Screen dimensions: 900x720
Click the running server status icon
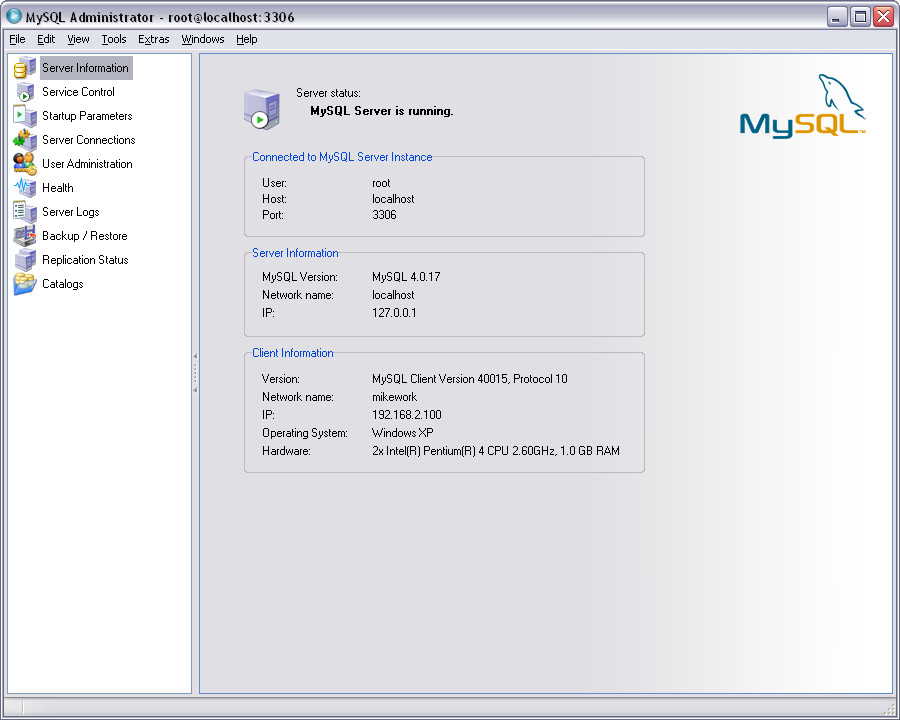point(262,109)
